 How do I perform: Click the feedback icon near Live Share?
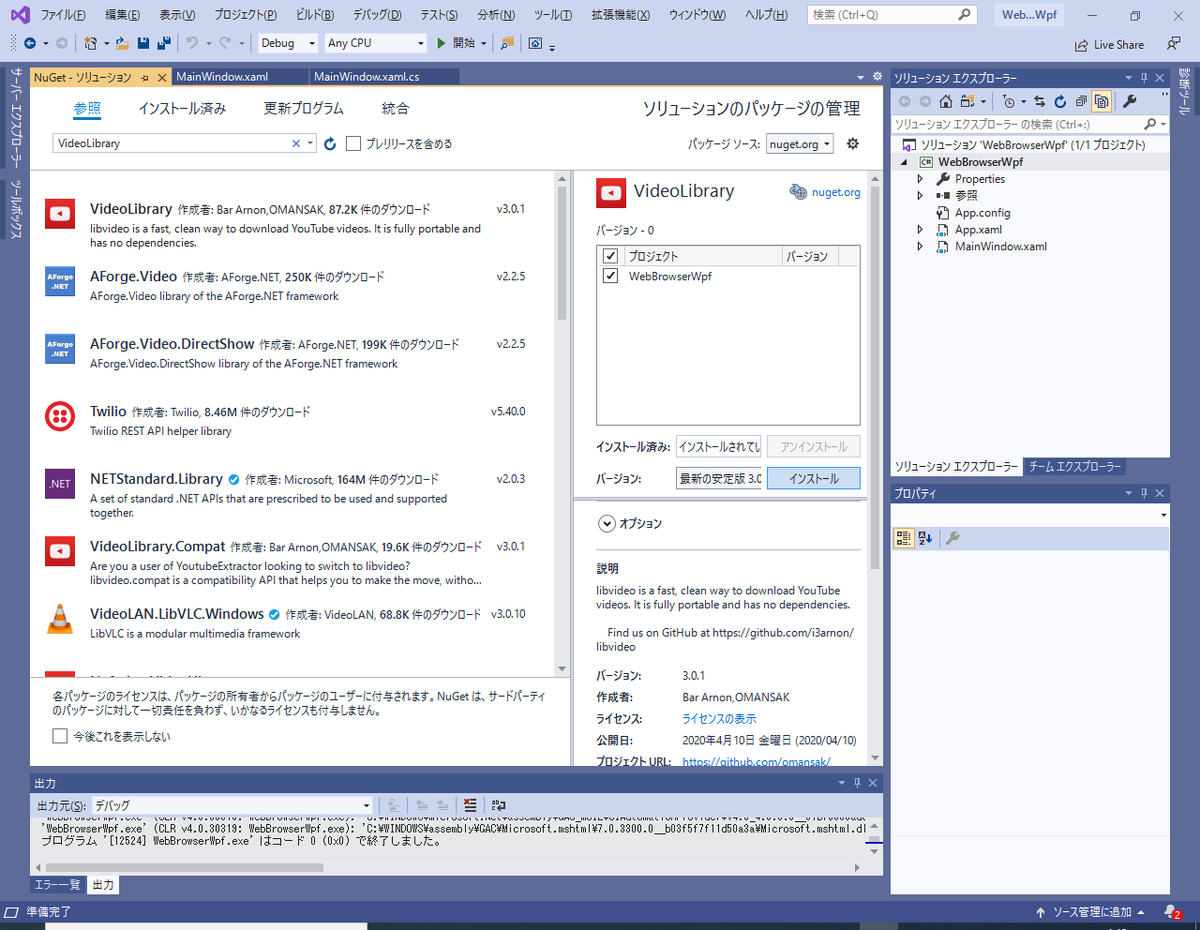point(1173,44)
